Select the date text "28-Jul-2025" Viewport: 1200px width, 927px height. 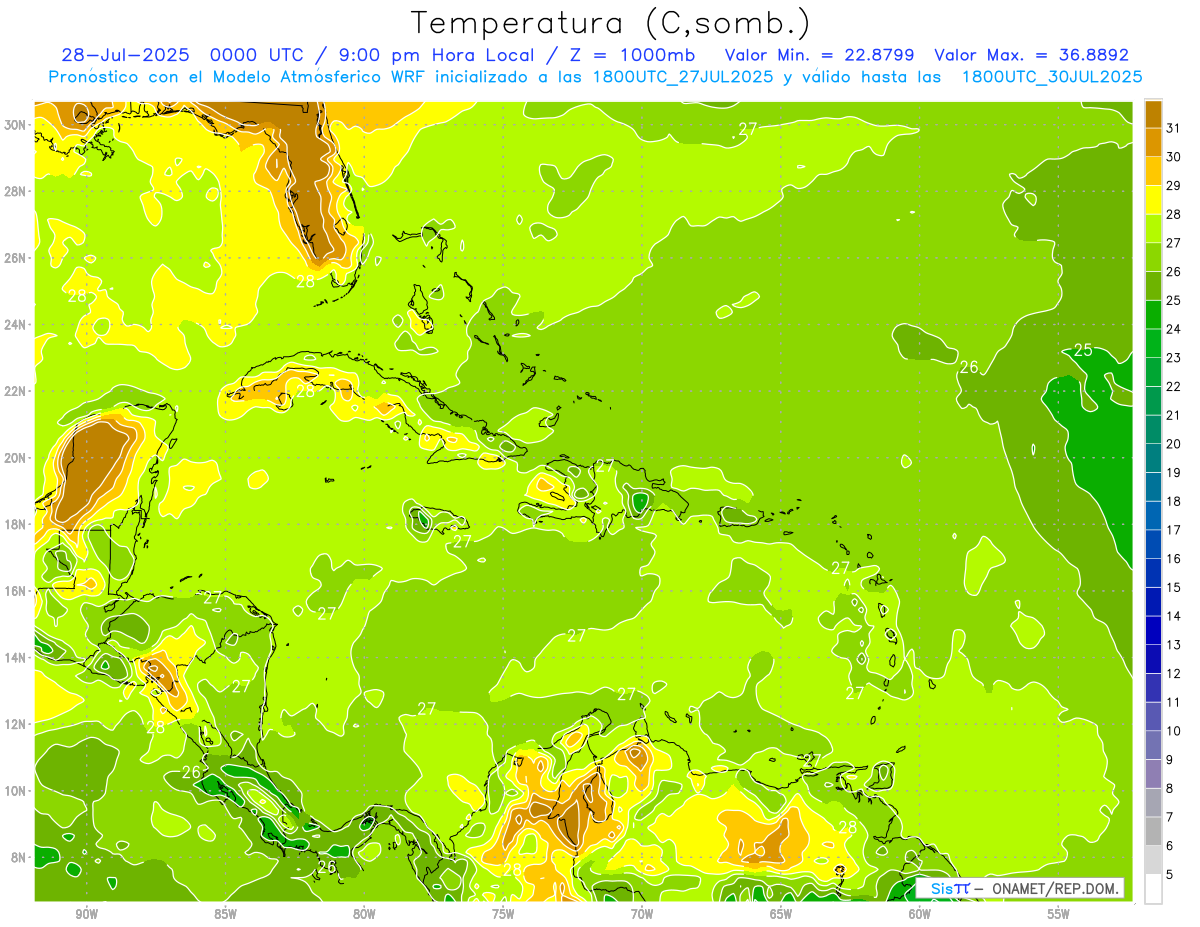click(127, 55)
